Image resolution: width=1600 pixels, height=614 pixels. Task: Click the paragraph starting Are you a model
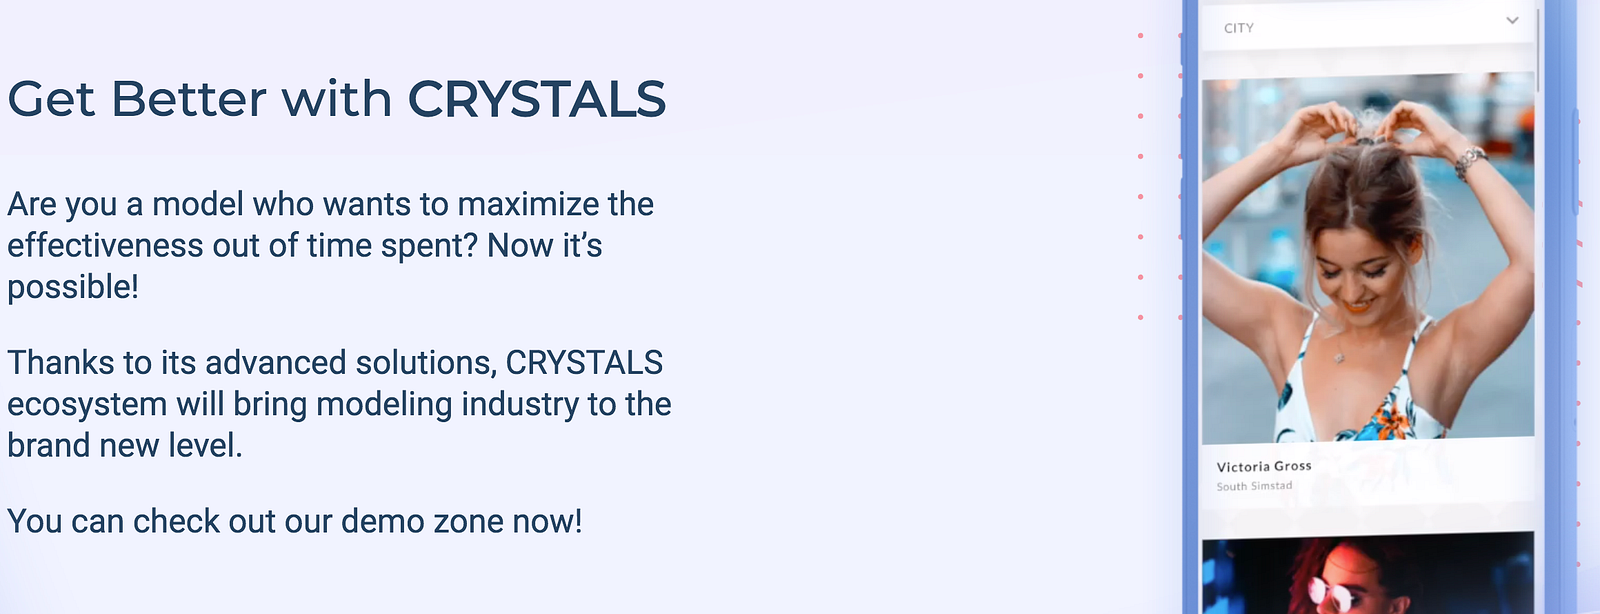330,245
